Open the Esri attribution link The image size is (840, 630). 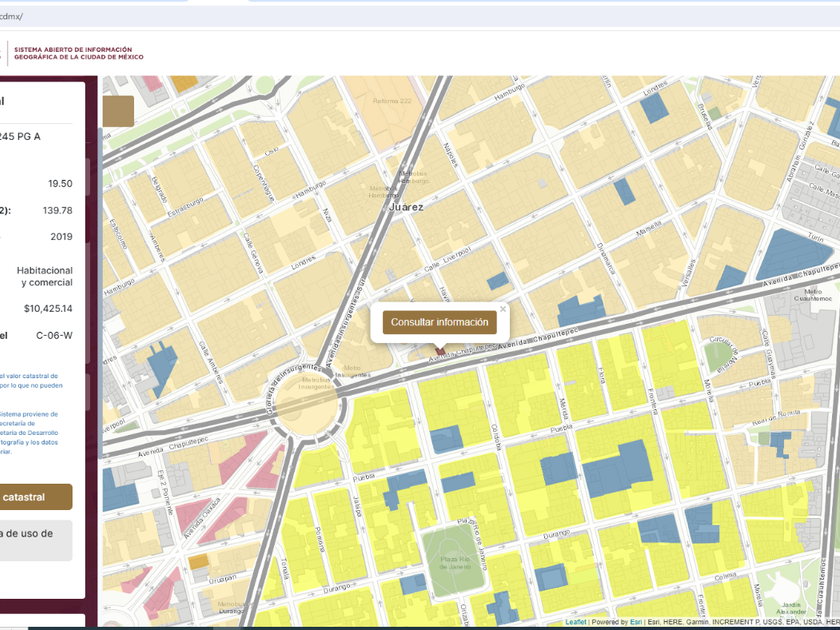pyautogui.click(x=635, y=622)
